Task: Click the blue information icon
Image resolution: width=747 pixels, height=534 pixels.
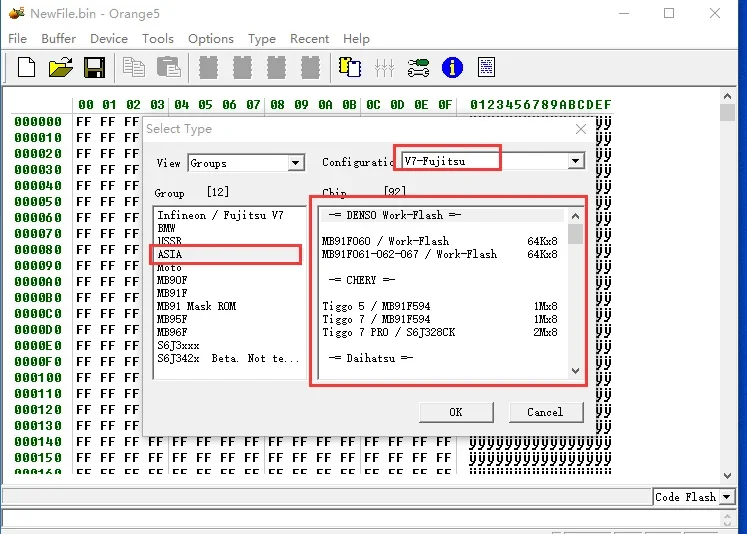Action: click(x=452, y=67)
